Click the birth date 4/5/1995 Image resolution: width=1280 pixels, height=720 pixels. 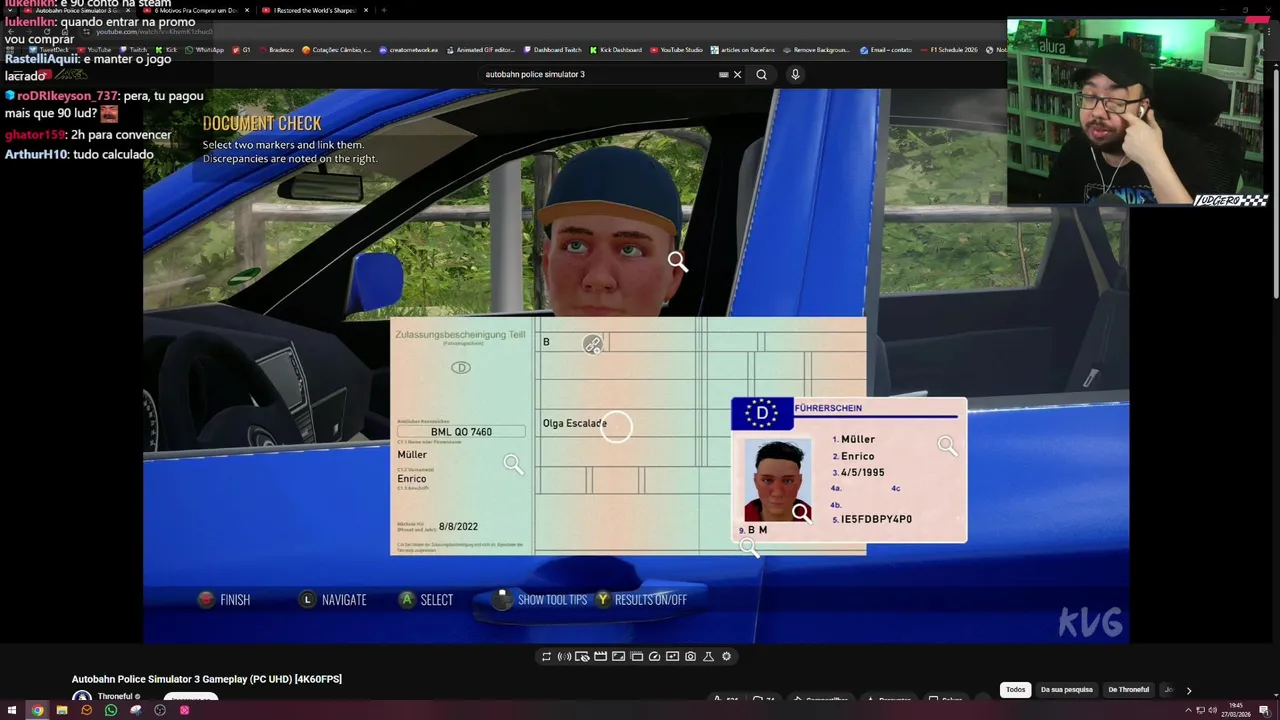pyautogui.click(x=862, y=472)
